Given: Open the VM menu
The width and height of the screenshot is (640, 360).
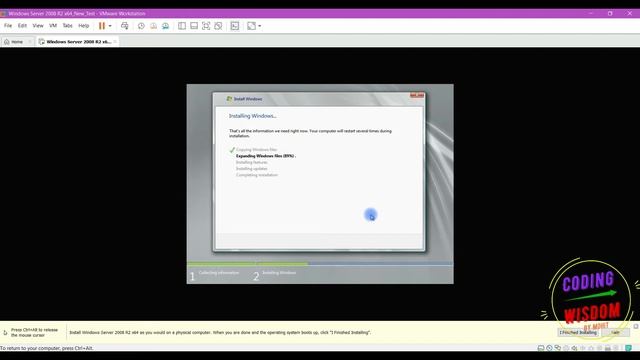Looking at the screenshot, I should click(x=53, y=26).
